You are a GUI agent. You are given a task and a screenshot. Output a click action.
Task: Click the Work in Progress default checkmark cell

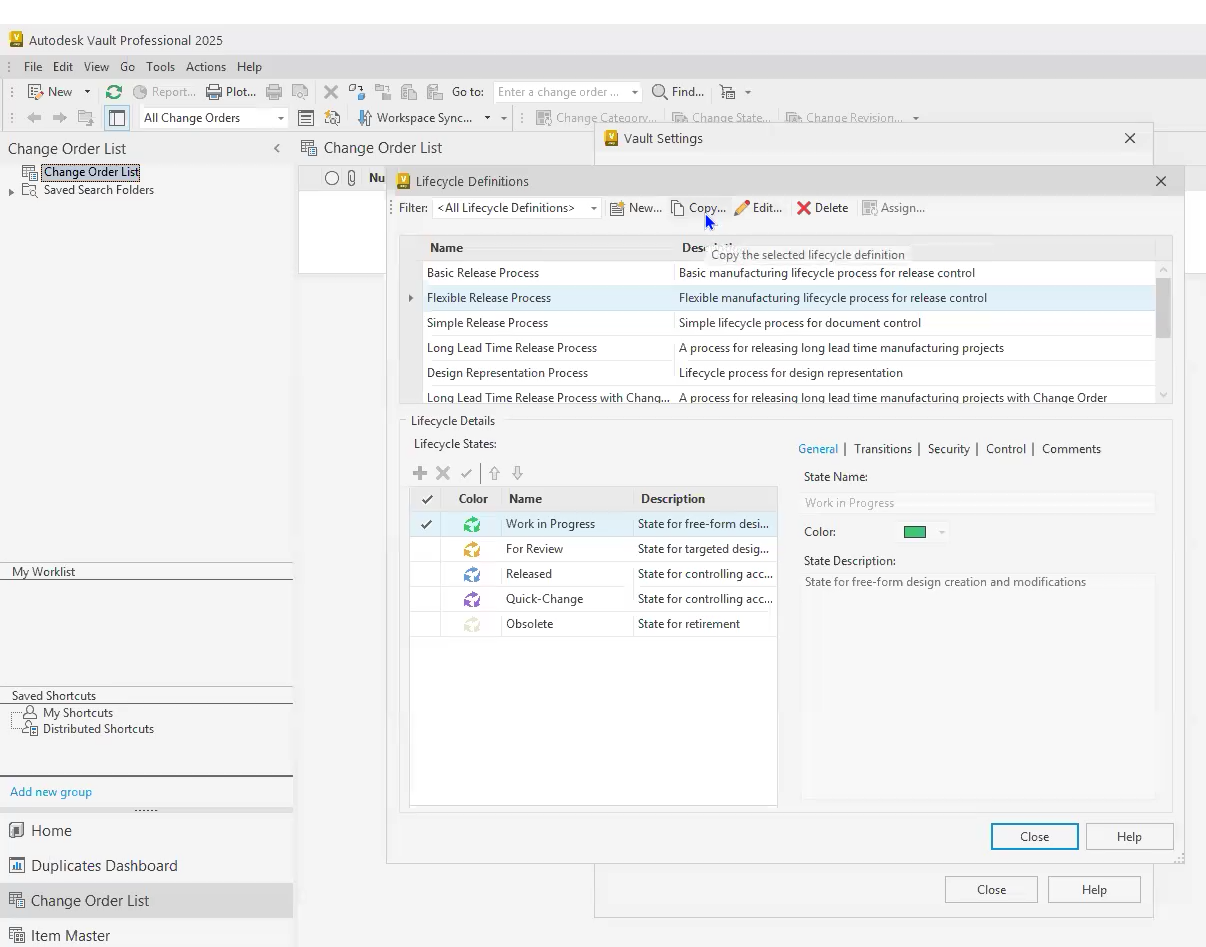pyautogui.click(x=426, y=524)
